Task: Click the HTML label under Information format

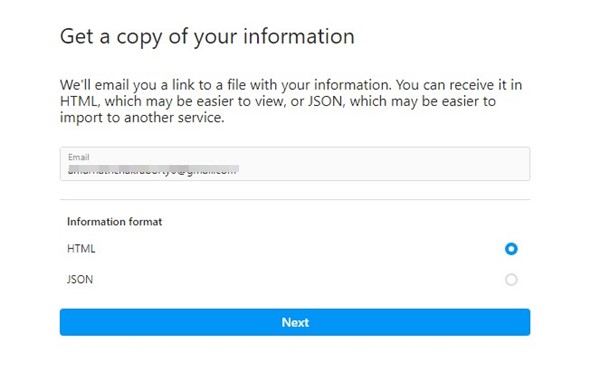Action: click(81, 249)
